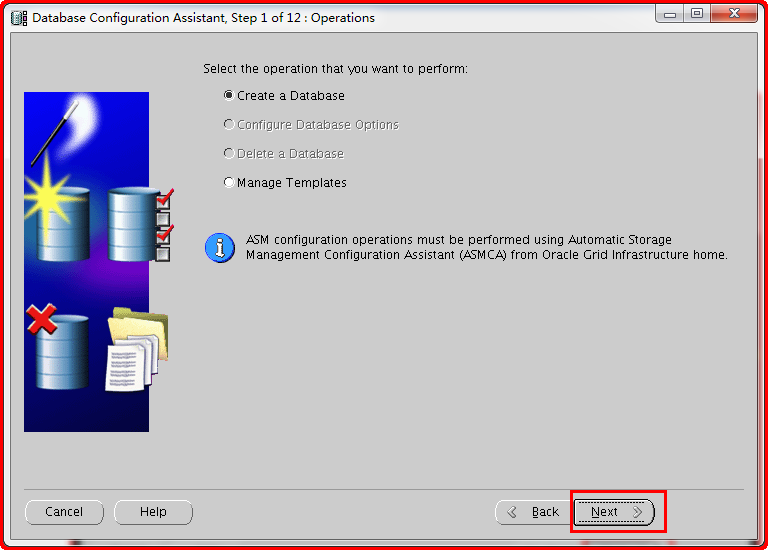Viewport: 768px width, 550px height.
Task: Open the Help dialog
Action: point(153,512)
